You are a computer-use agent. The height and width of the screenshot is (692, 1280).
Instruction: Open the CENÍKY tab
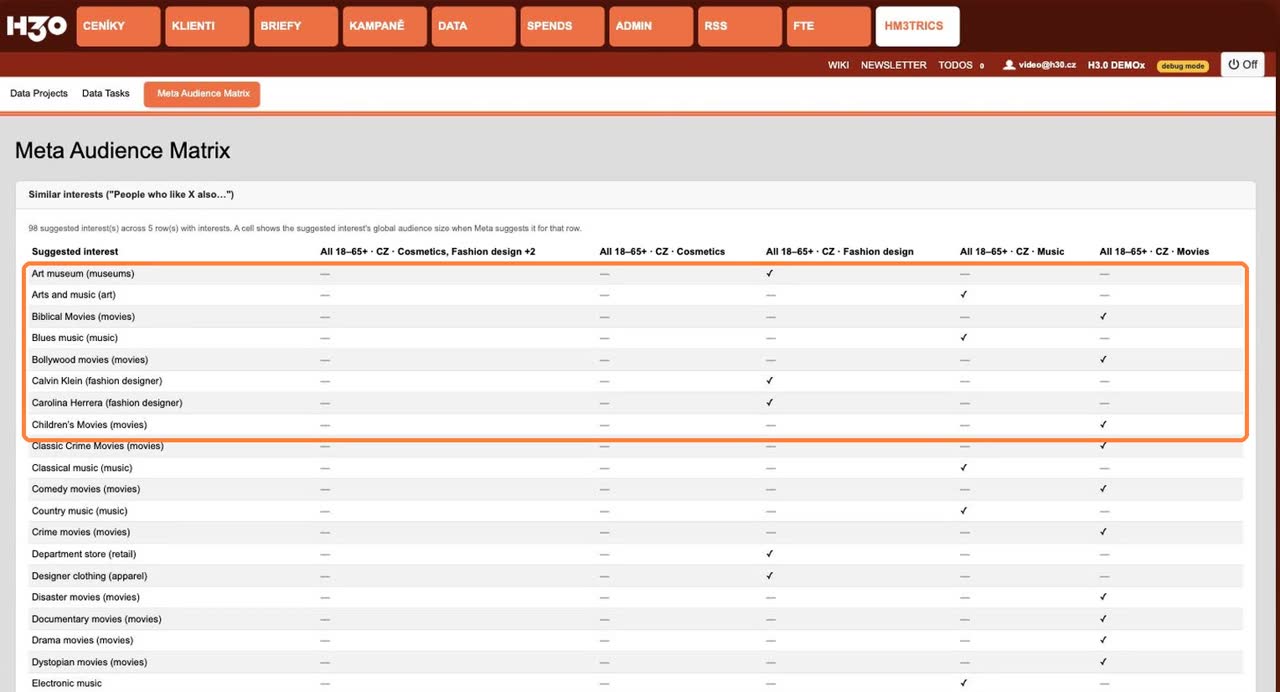tap(118, 26)
